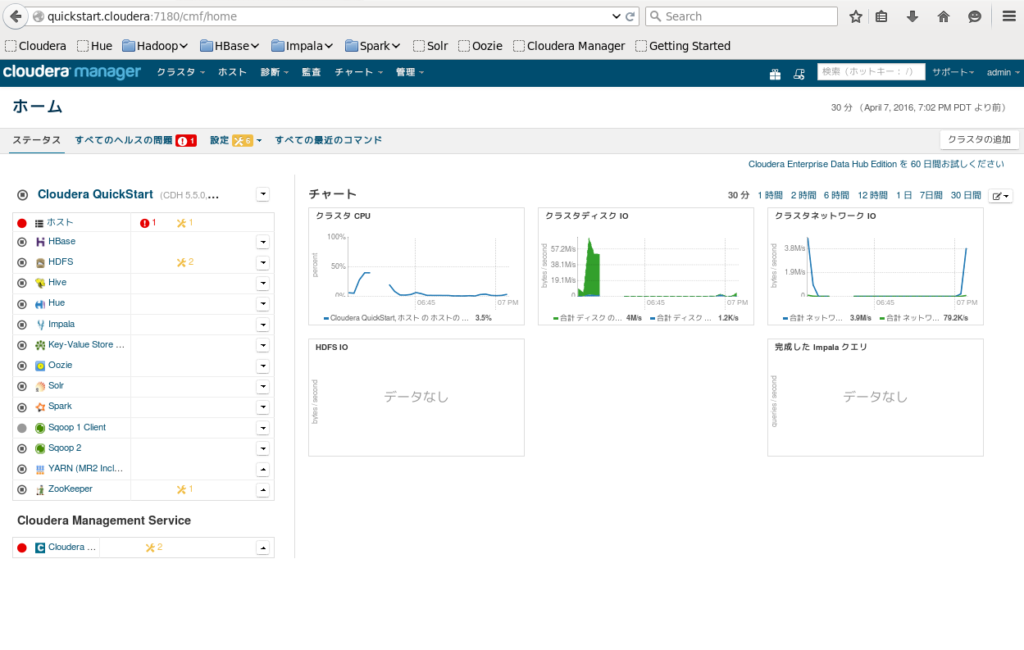Click the Impala service icon
Viewport: 1024px width, 650px height.
pos(40,325)
